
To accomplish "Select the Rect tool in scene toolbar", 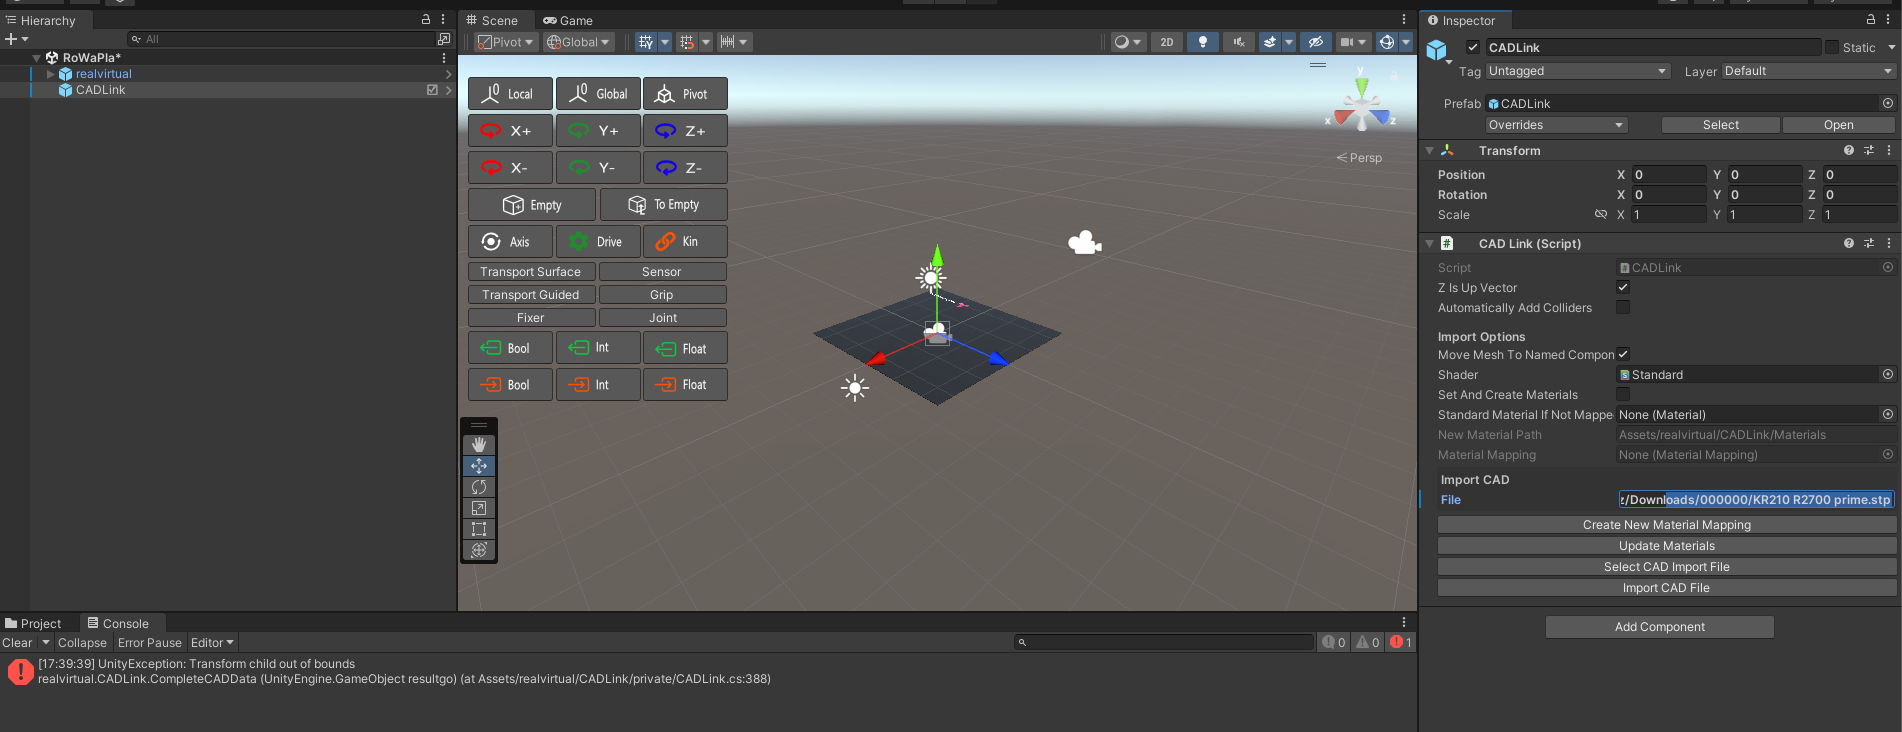I will 479,529.
